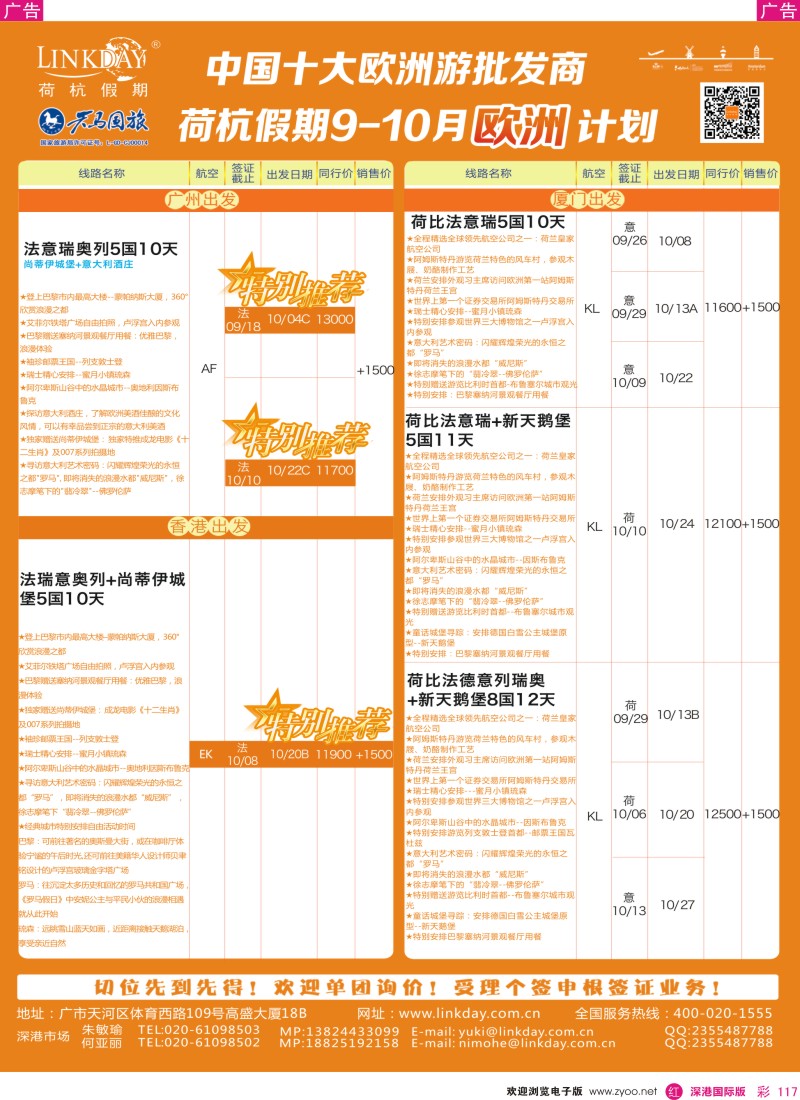Select tour title 法意瑞奥列5国10天

pos(101,248)
